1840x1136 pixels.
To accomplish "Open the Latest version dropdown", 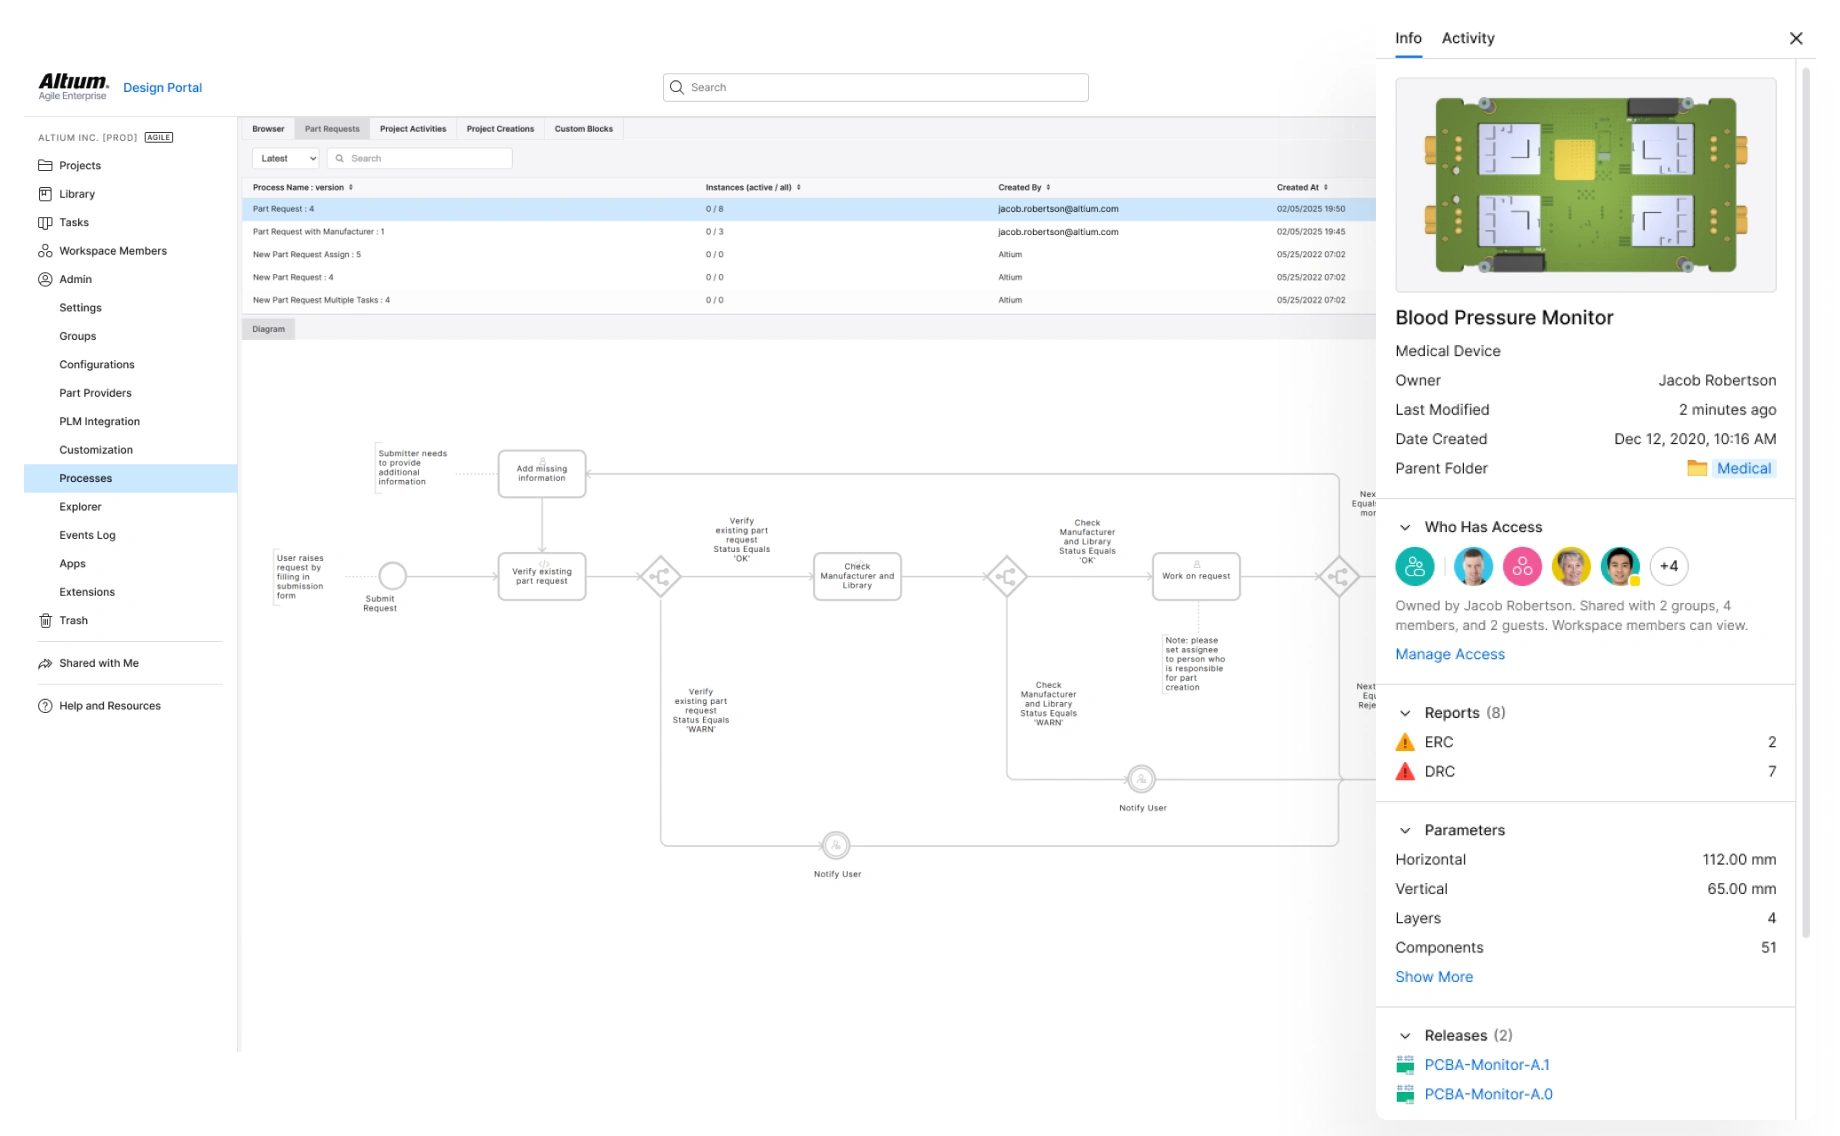I will point(285,158).
